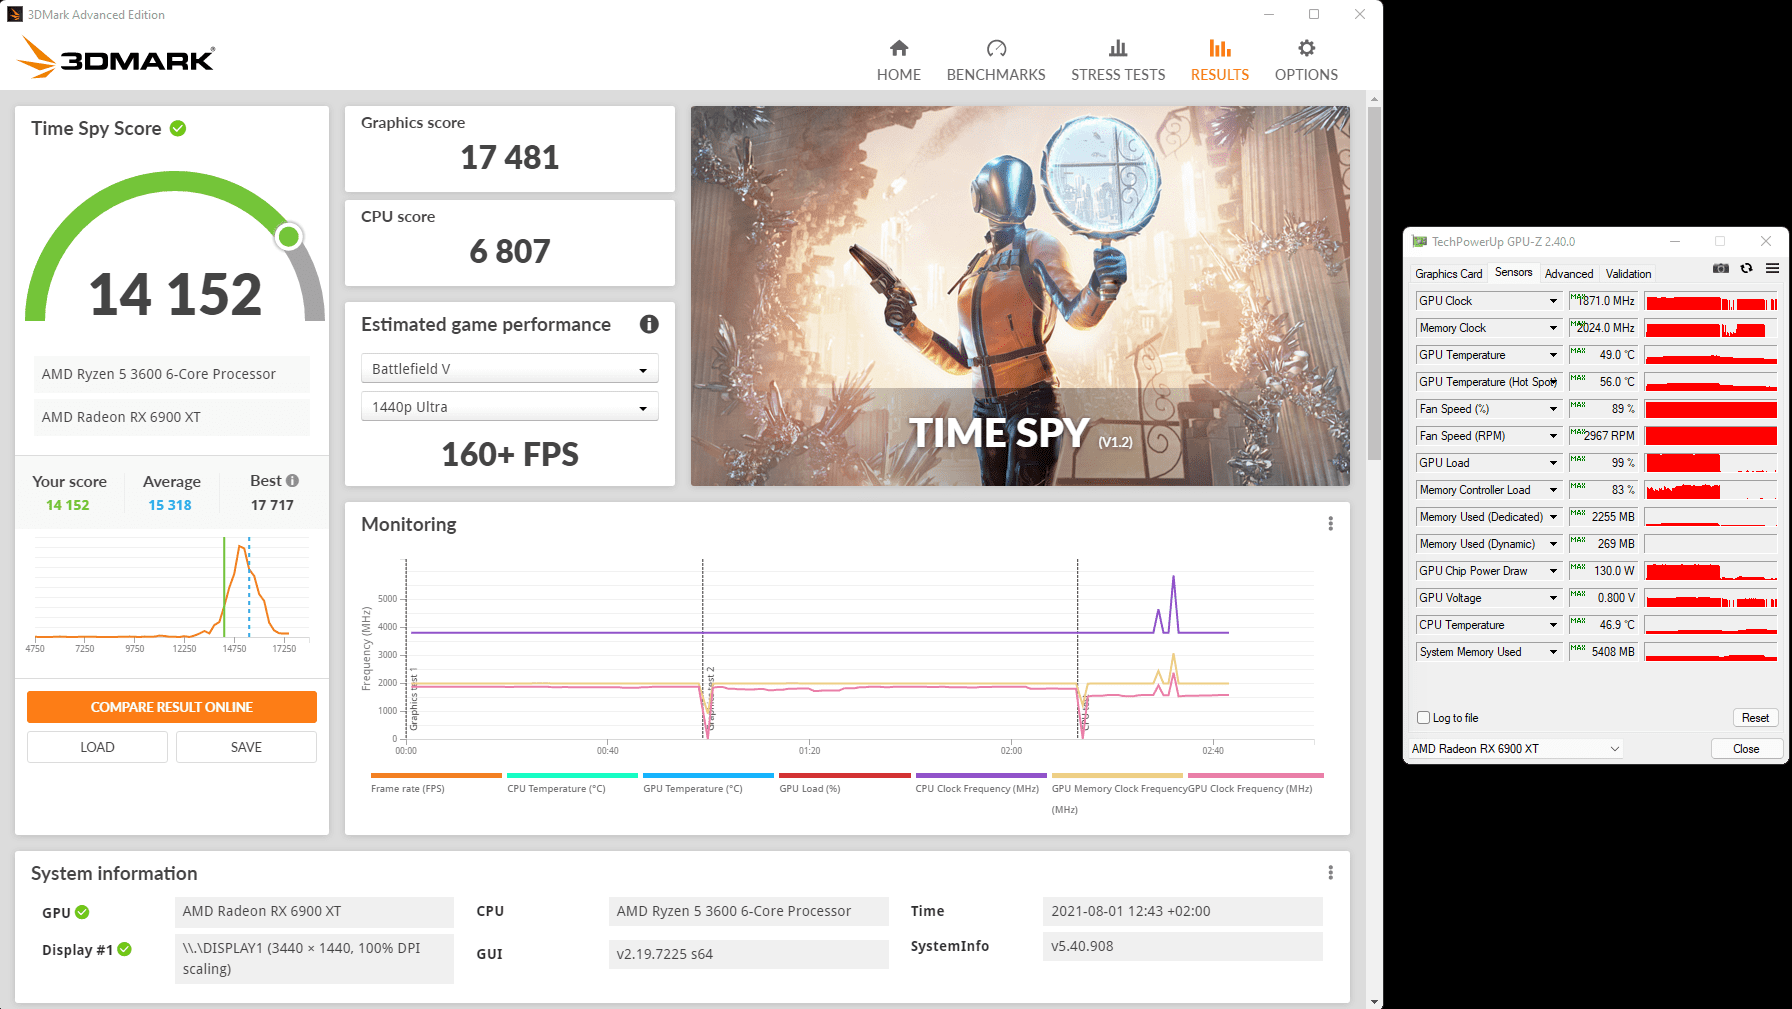Click the 3DMark logo
The image size is (1792, 1009).
116,58
